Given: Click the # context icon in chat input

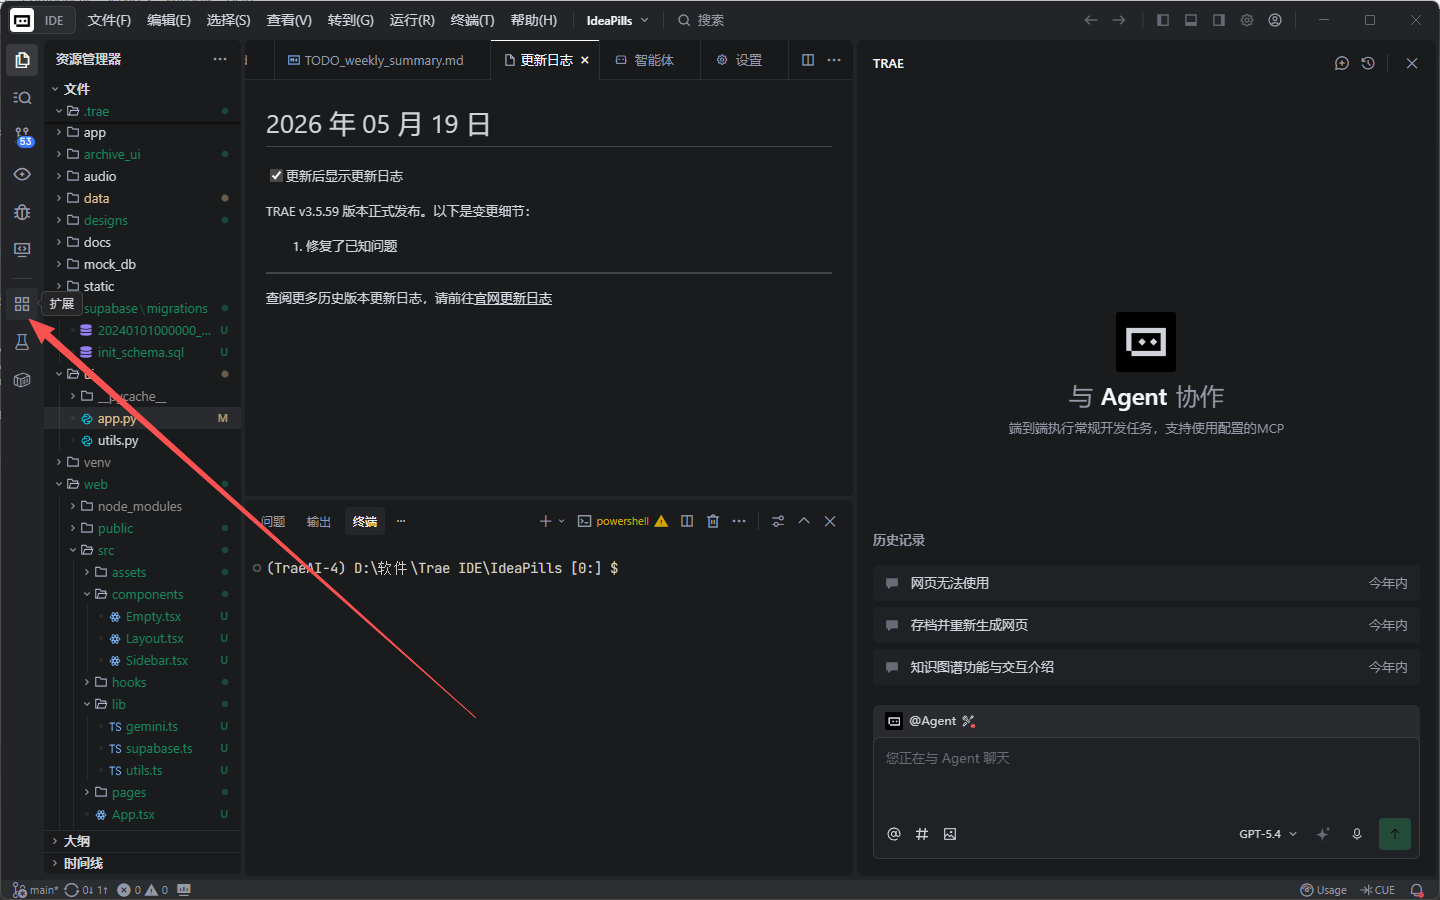Looking at the screenshot, I should [x=922, y=834].
